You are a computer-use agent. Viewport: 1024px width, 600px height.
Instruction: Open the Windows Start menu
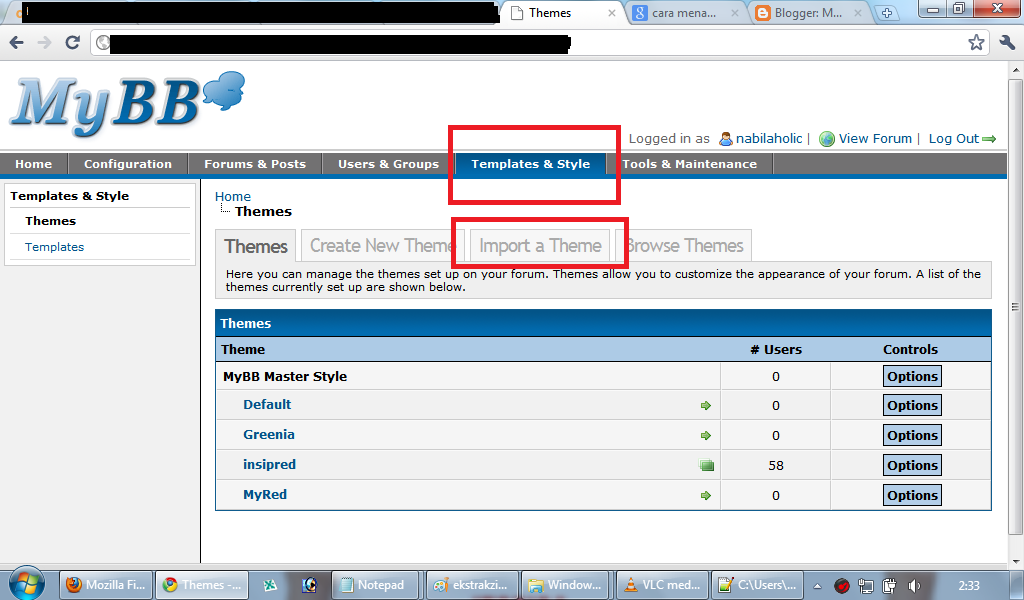point(27,583)
